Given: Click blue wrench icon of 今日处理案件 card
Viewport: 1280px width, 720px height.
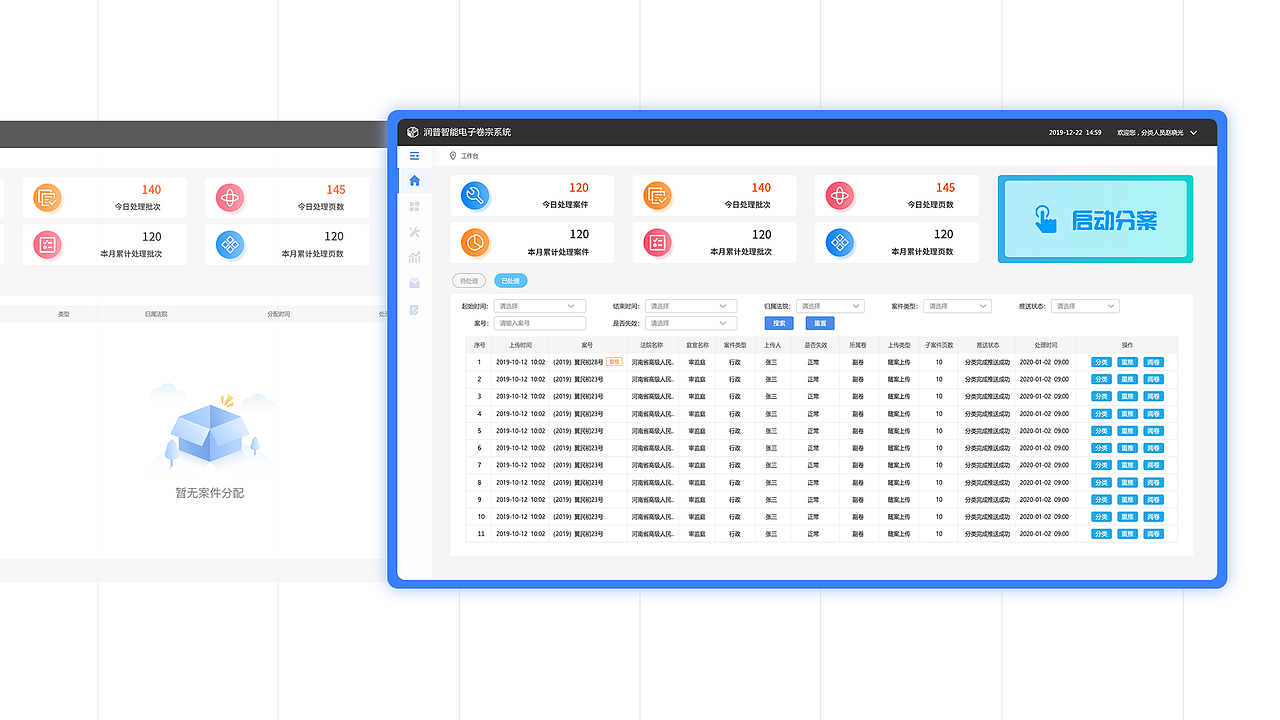Looking at the screenshot, I should (476, 196).
